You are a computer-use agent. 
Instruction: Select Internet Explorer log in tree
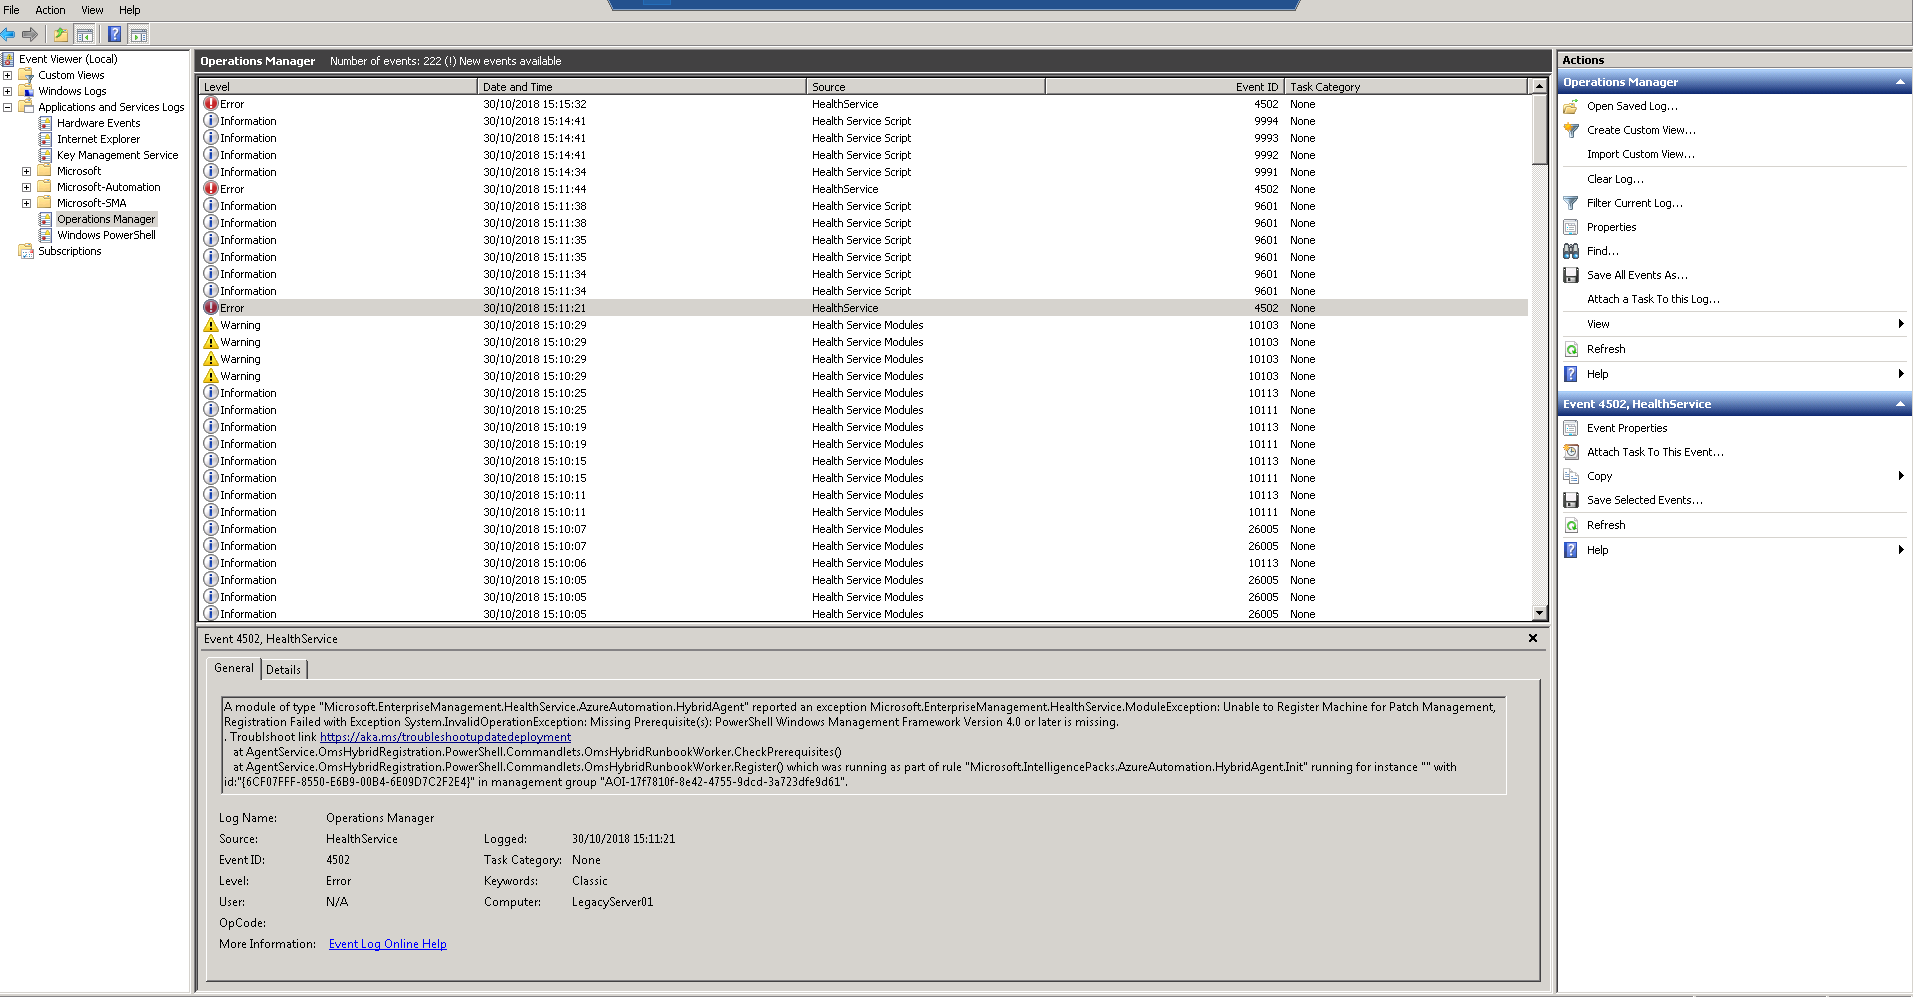(x=98, y=139)
